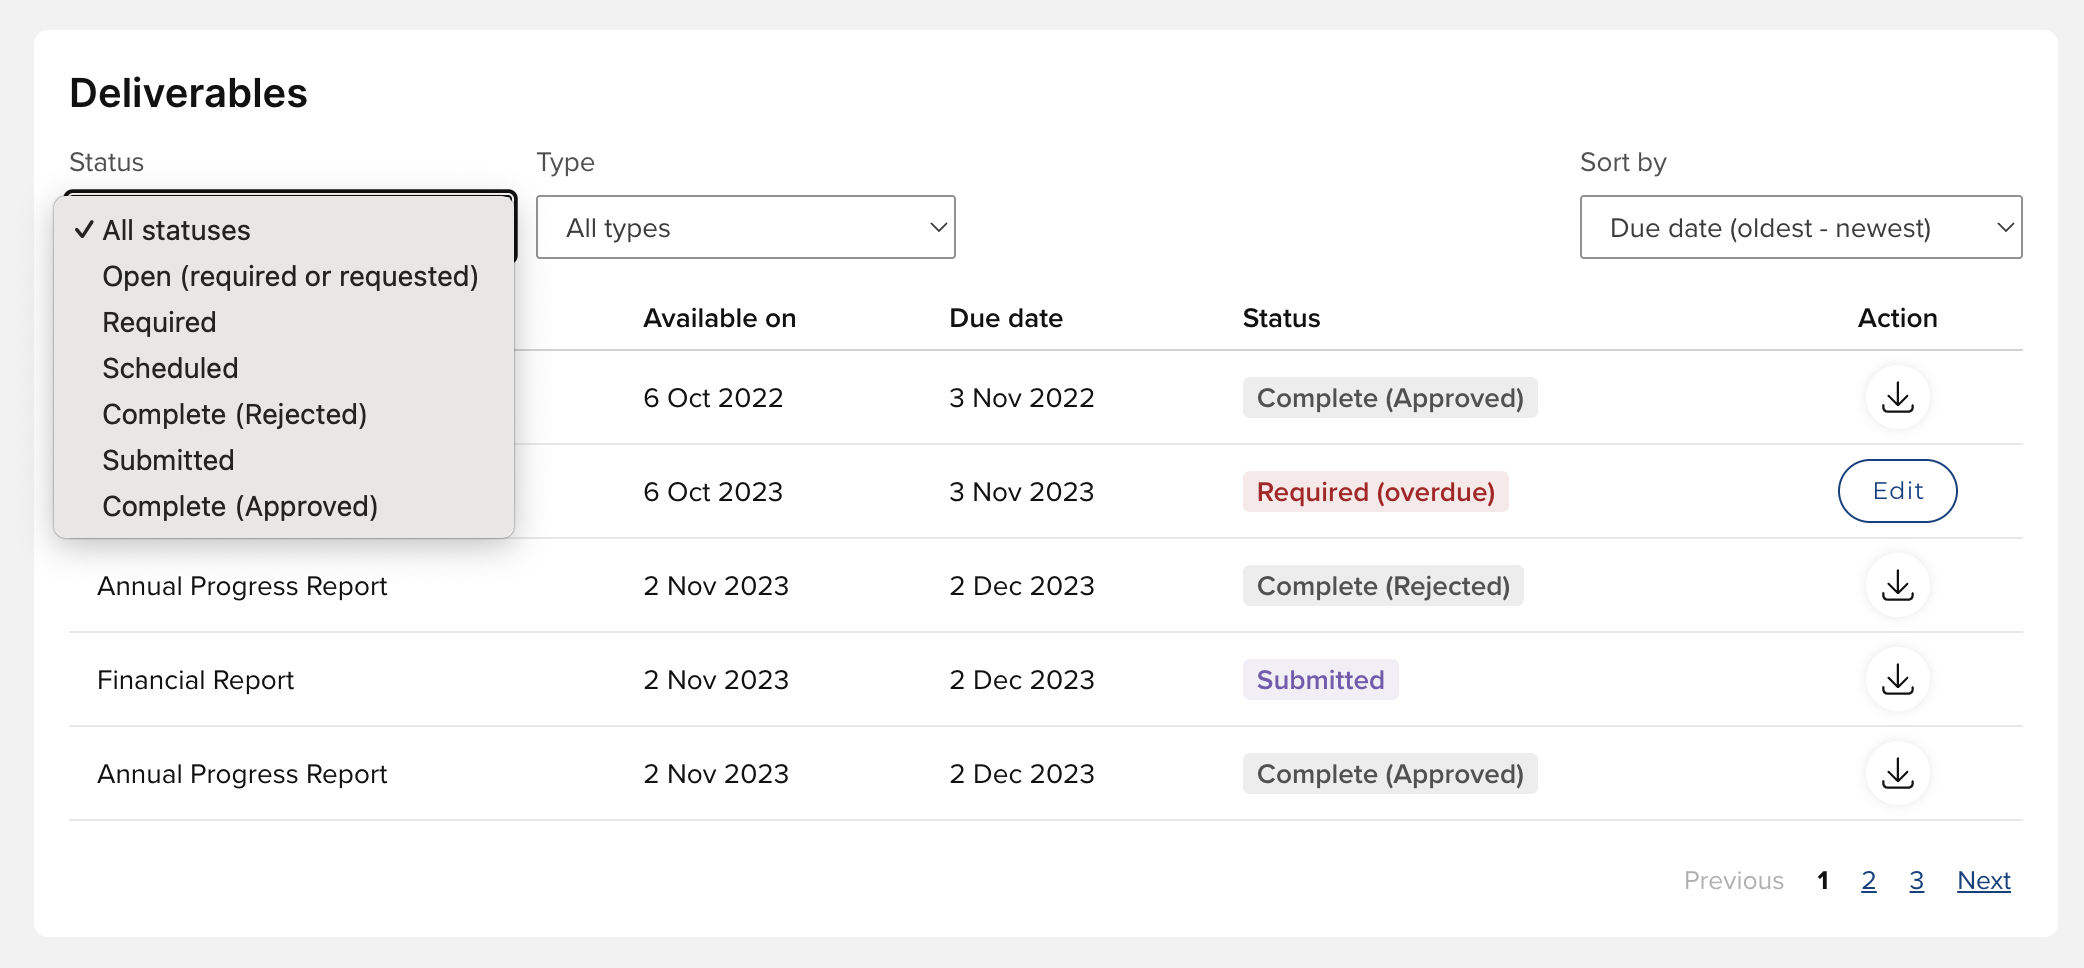Click the Edit button for overdue deliverable
The width and height of the screenshot is (2084, 968).
[1897, 491]
